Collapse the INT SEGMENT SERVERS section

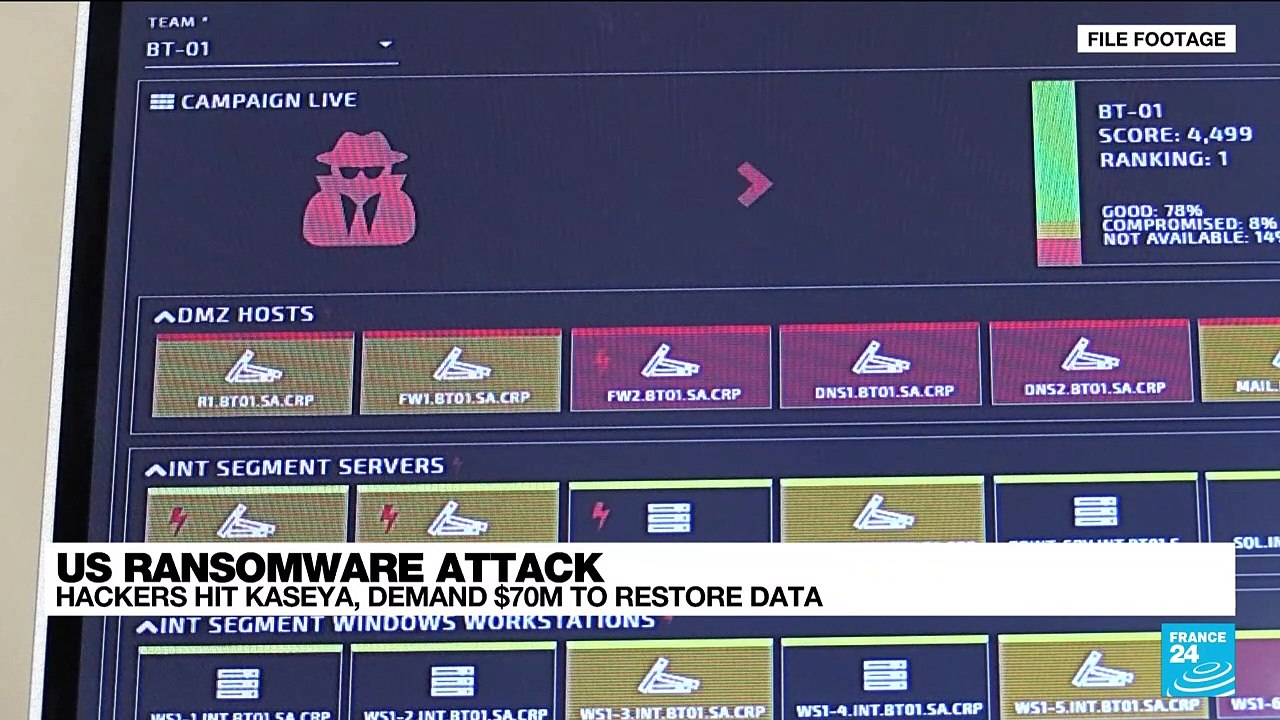[x=155, y=469]
